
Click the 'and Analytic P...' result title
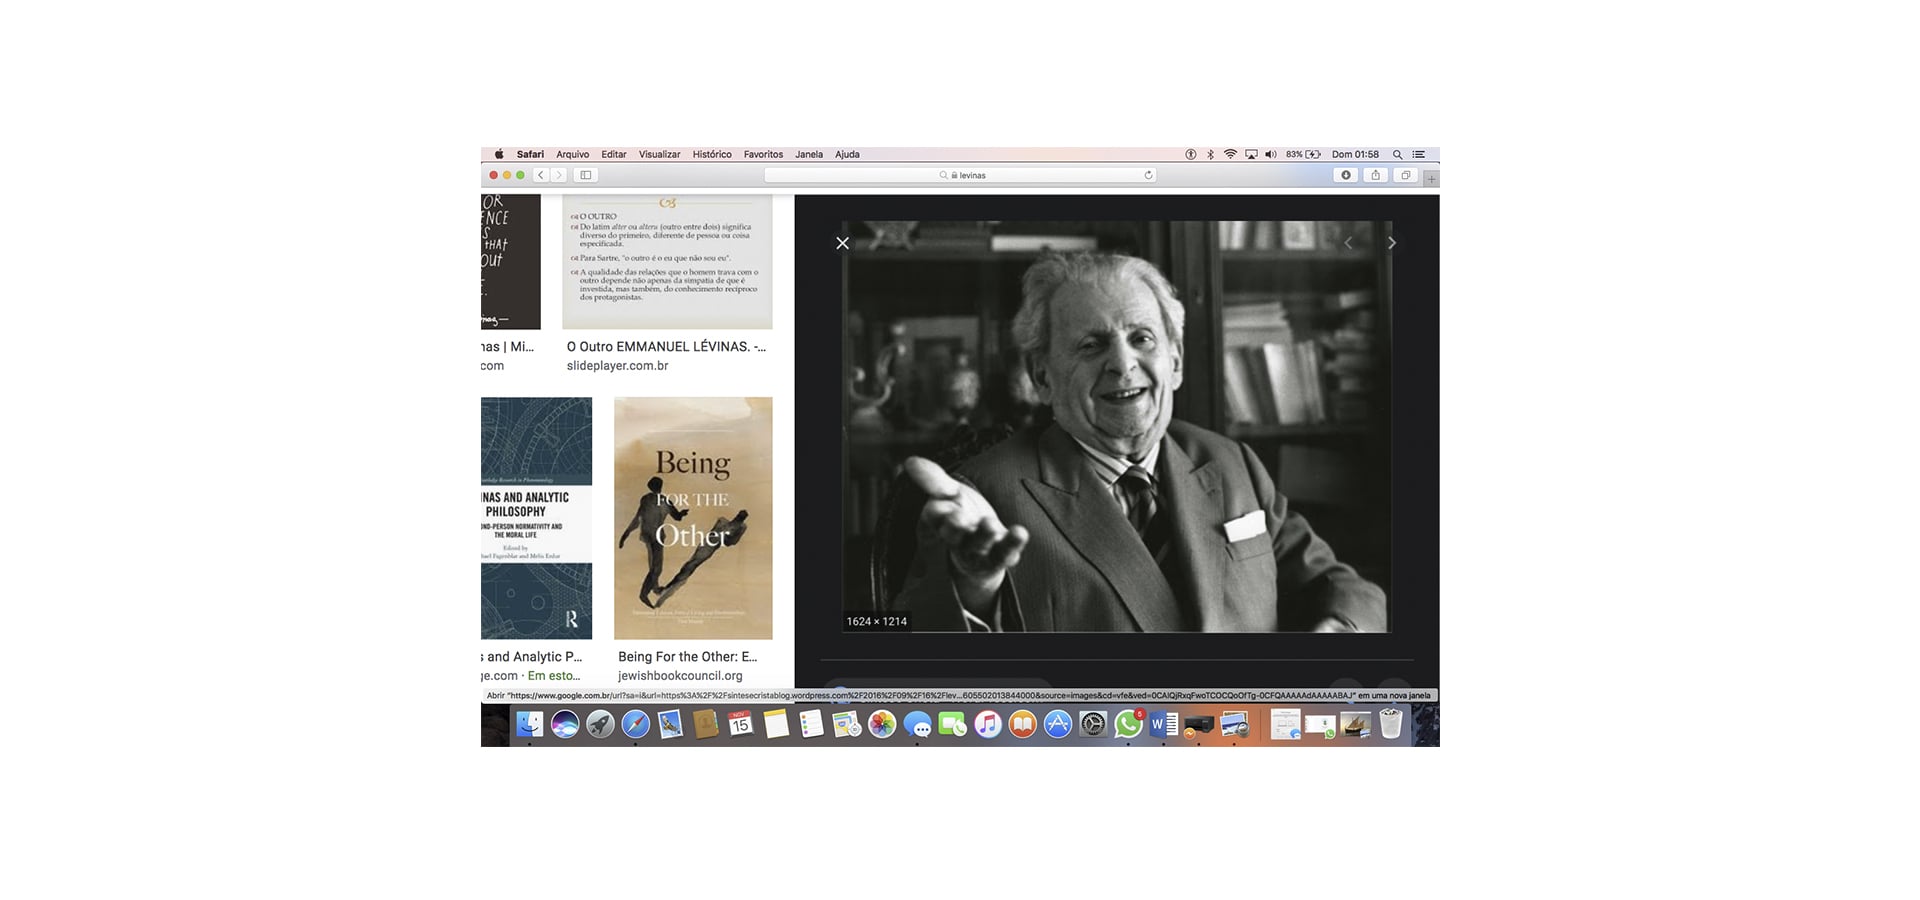(532, 657)
